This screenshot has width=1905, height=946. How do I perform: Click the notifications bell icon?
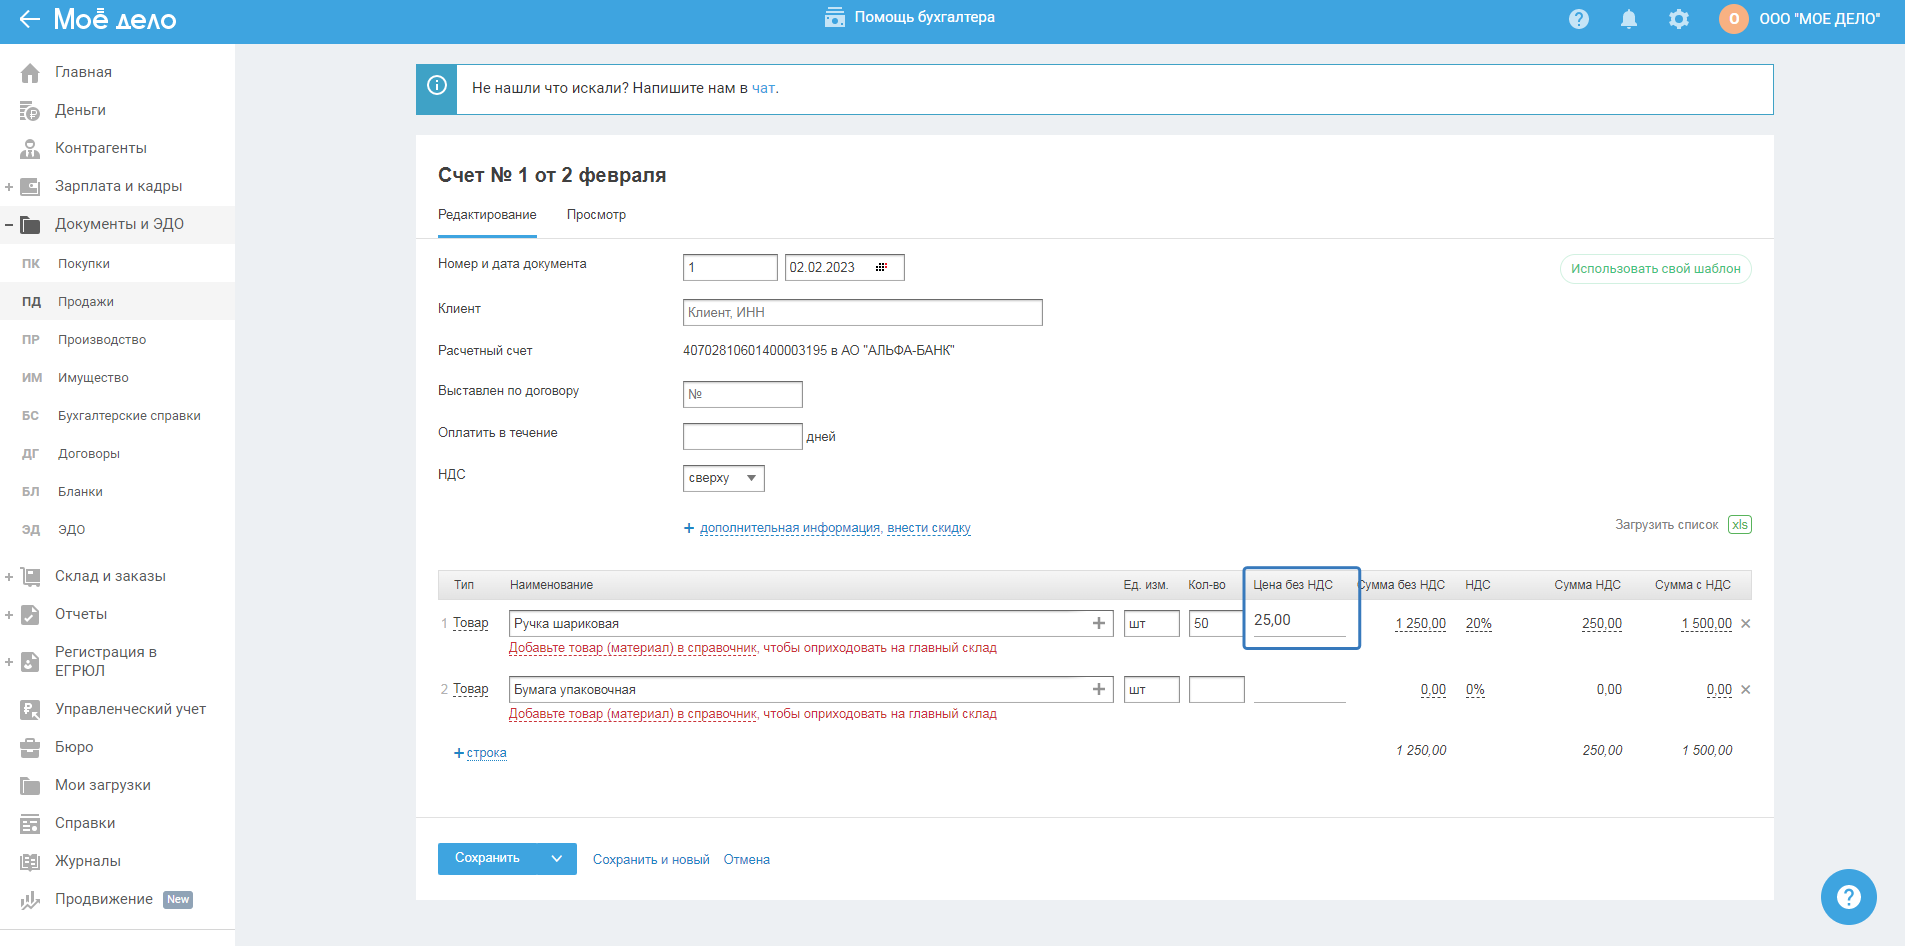pyautogui.click(x=1629, y=19)
